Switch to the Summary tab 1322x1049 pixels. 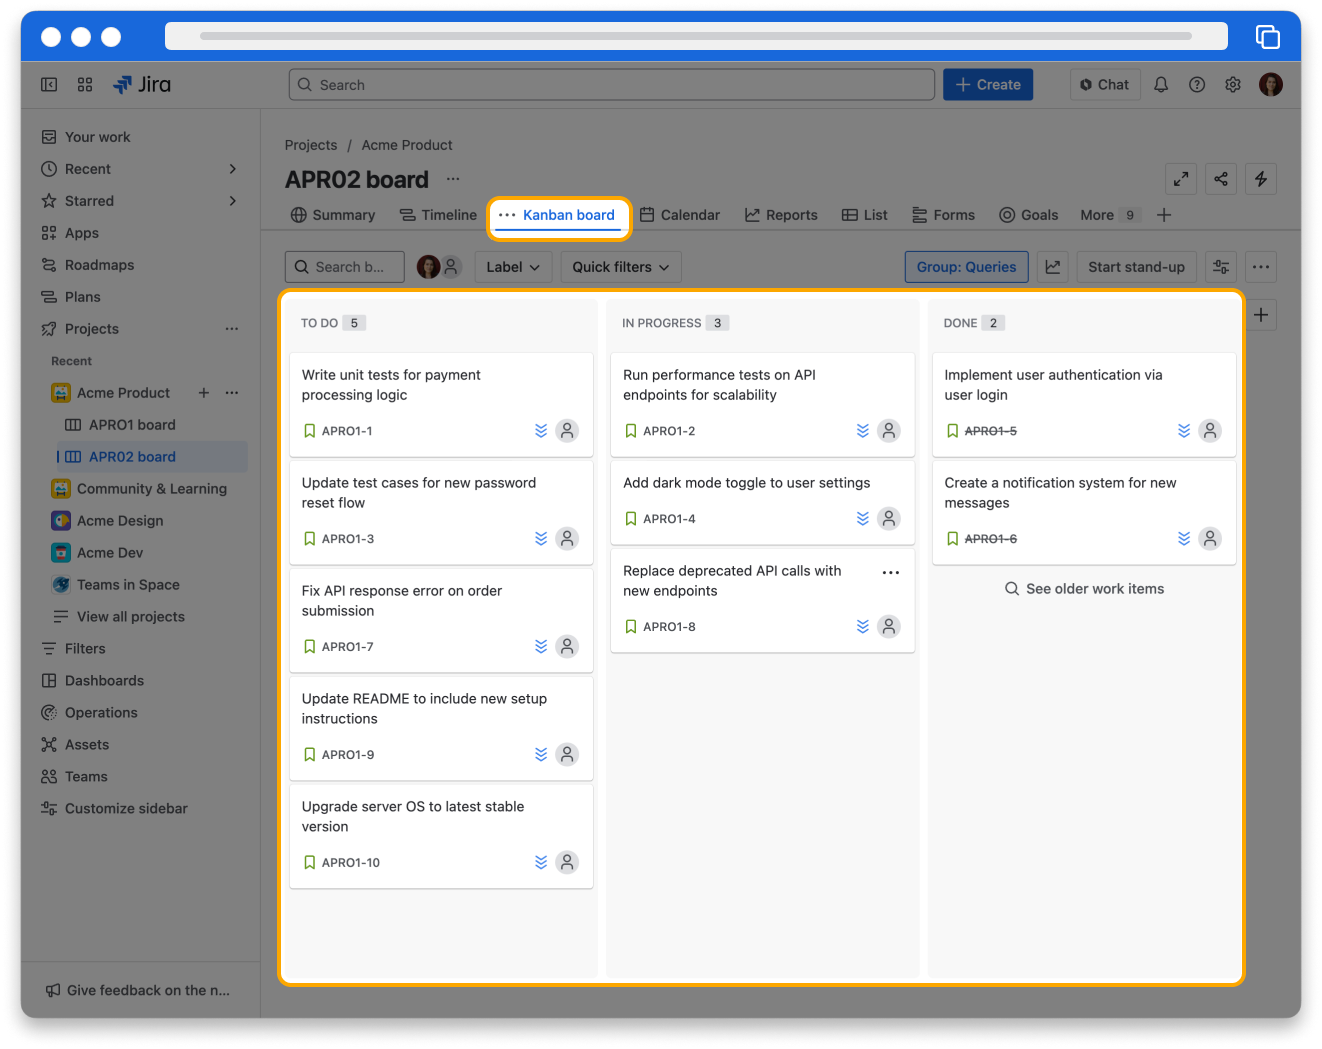point(333,215)
